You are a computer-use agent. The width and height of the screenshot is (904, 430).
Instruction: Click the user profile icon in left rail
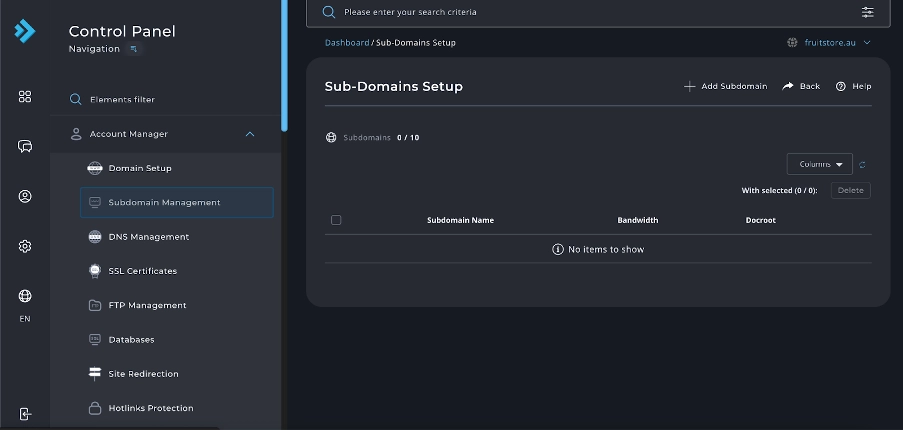pos(25,196)
